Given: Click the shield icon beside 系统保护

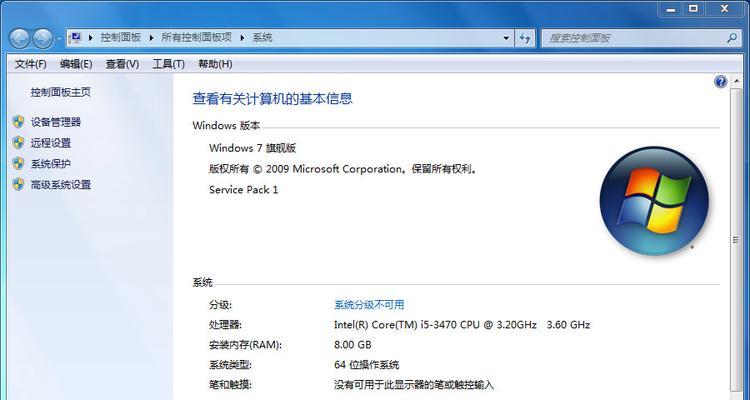Looking at the screenshot, I should 18,163.
